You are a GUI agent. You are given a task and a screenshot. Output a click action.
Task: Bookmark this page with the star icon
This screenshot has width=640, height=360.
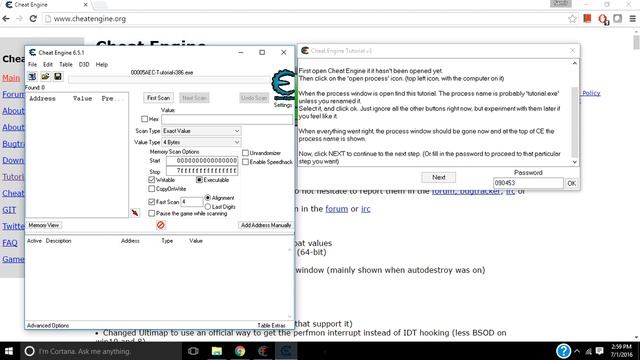tap(572, 19)
